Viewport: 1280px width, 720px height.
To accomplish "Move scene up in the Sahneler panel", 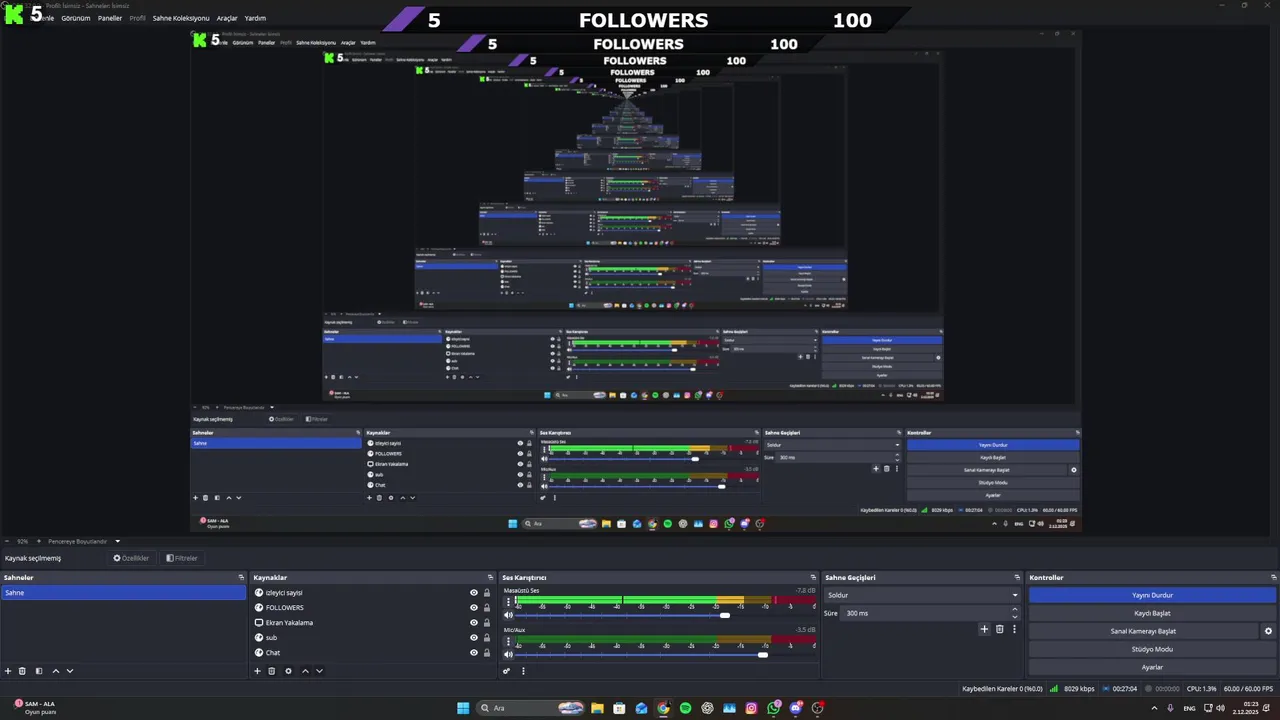I will pyautogui.click(x=56, y=671).
